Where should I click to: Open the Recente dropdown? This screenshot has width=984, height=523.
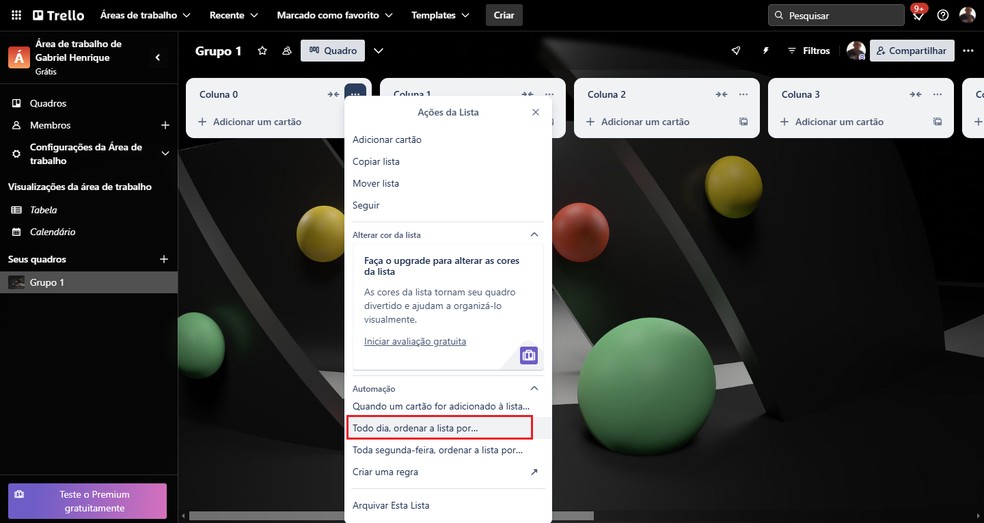tap(233, 15)
